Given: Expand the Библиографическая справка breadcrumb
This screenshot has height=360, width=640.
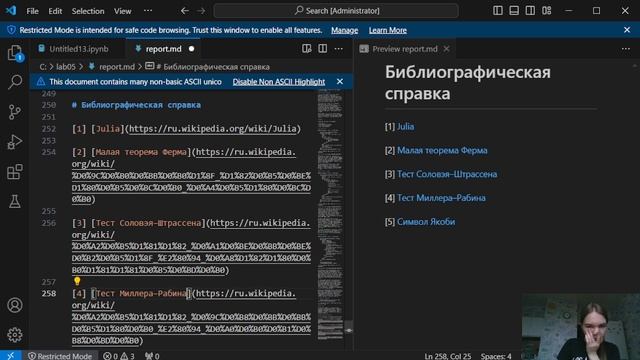Looking at the screenshot, I should tap(212, 67).
